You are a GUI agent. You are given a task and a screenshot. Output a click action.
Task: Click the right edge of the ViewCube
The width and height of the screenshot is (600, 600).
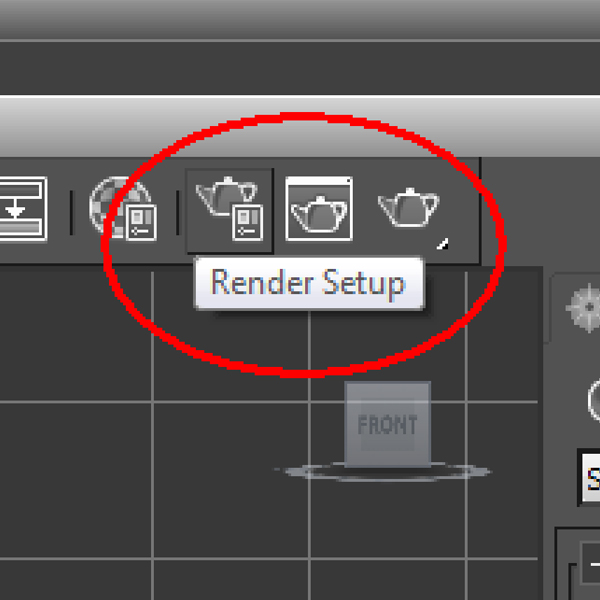[x=428, y=424]
